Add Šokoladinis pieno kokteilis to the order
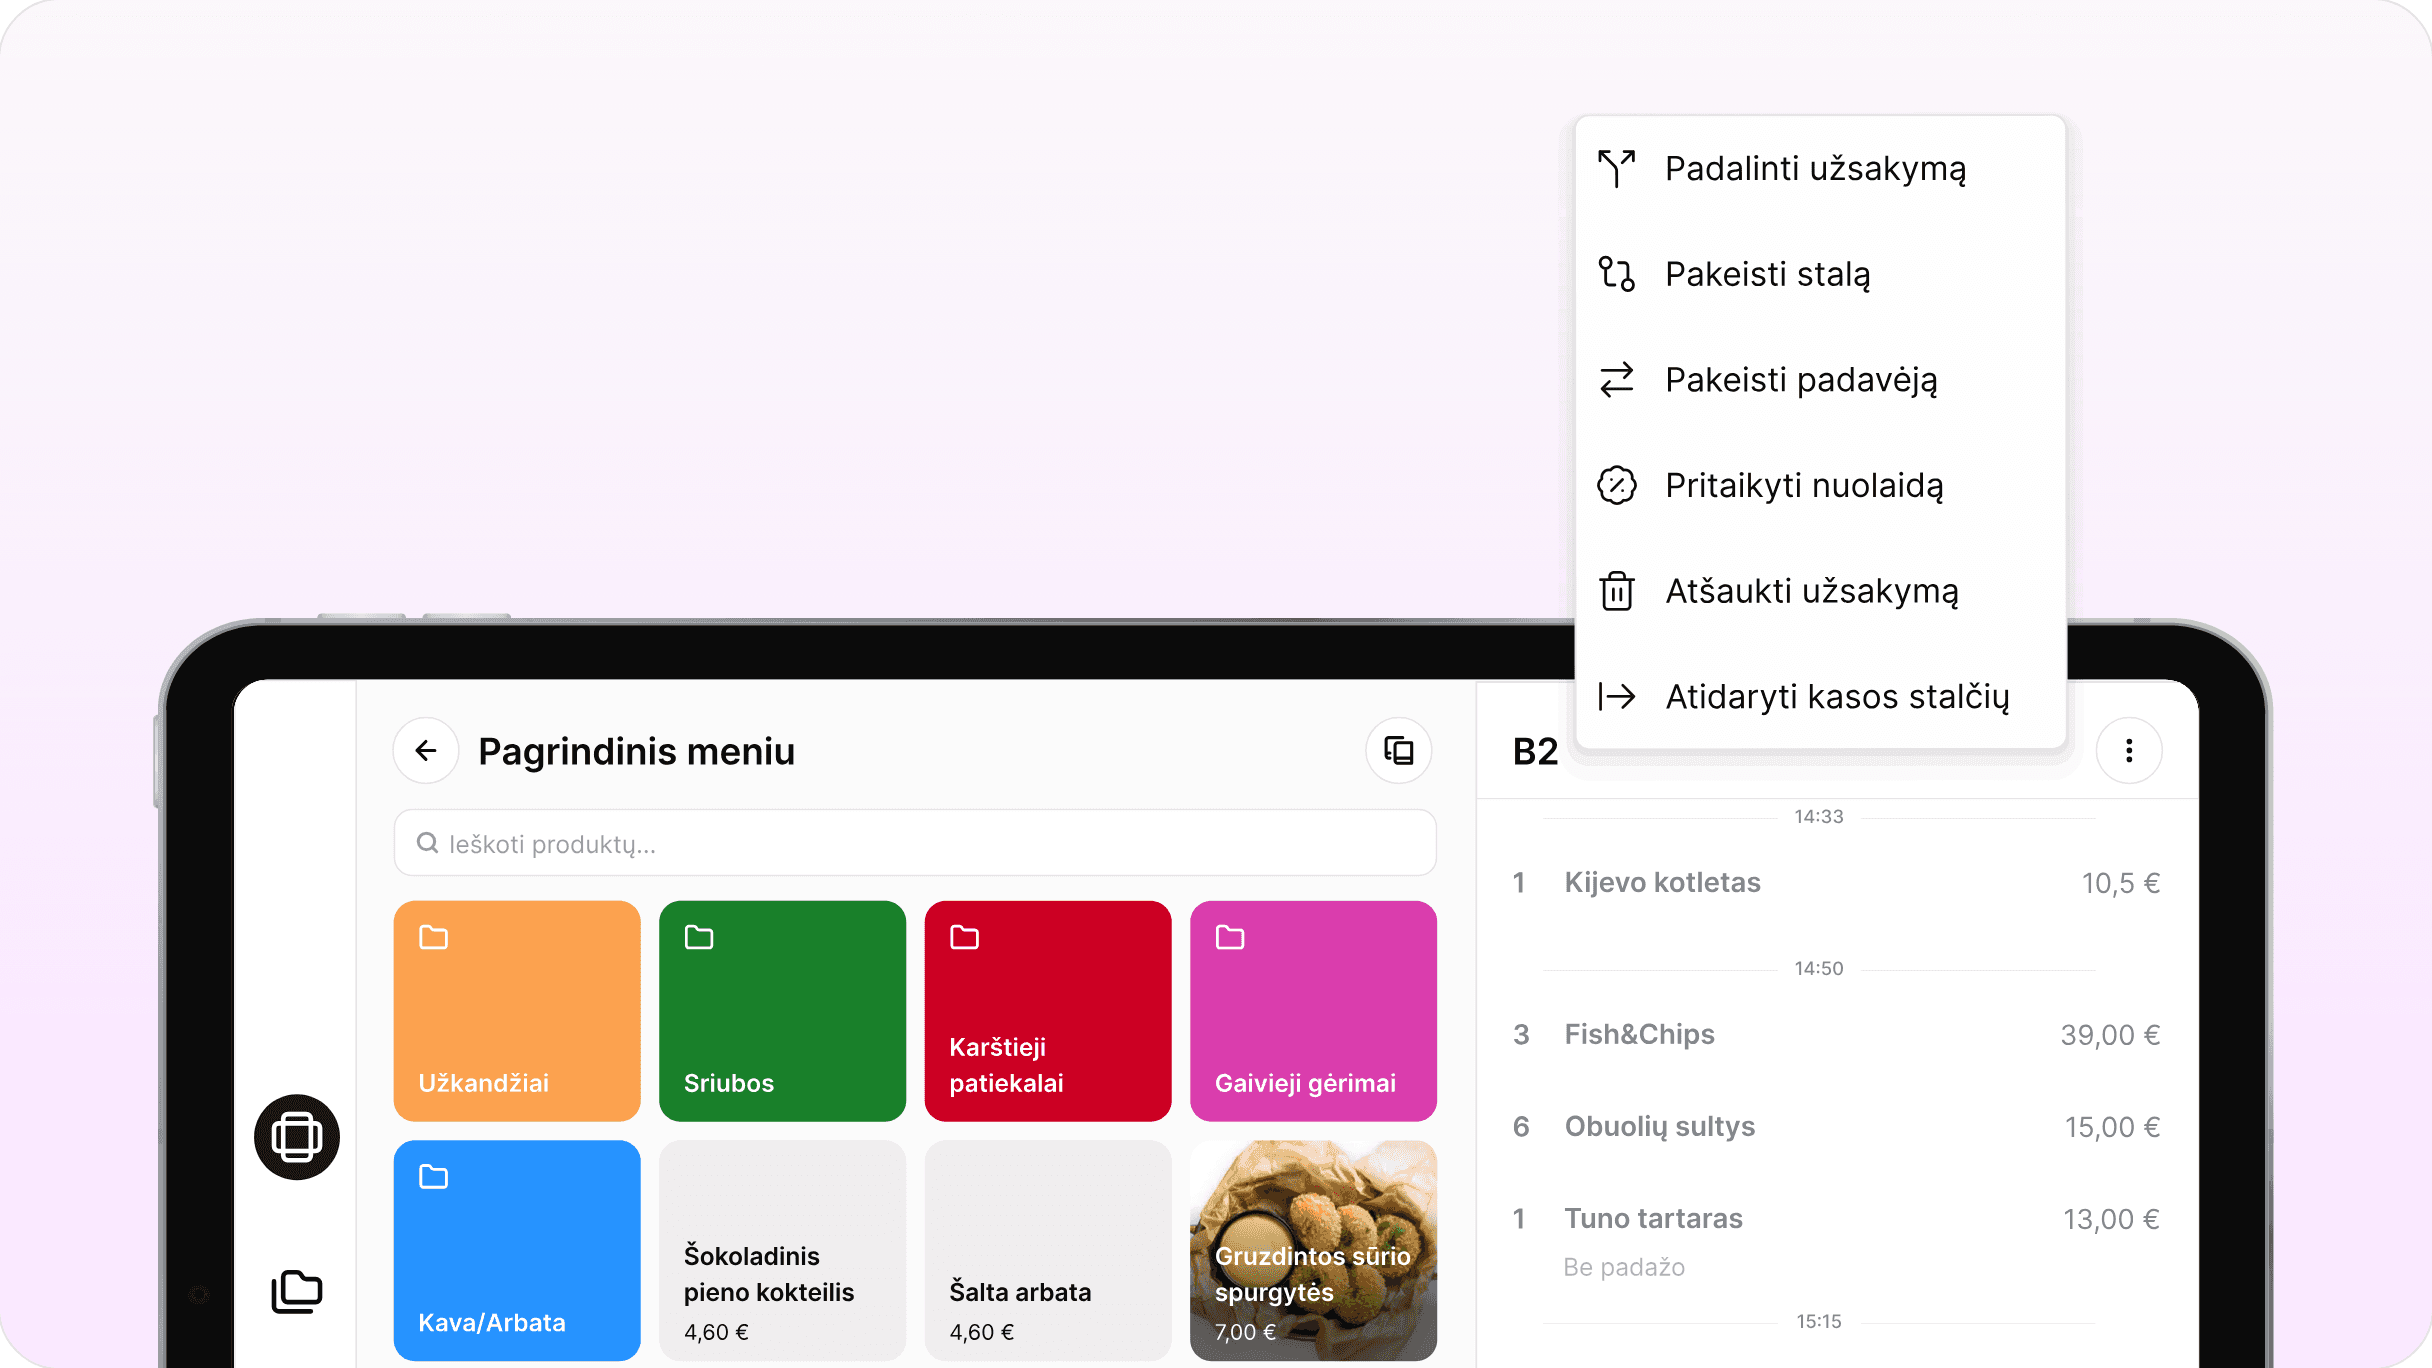Viewport: 2432px width, 1368px height. (x=782, y=1250)
